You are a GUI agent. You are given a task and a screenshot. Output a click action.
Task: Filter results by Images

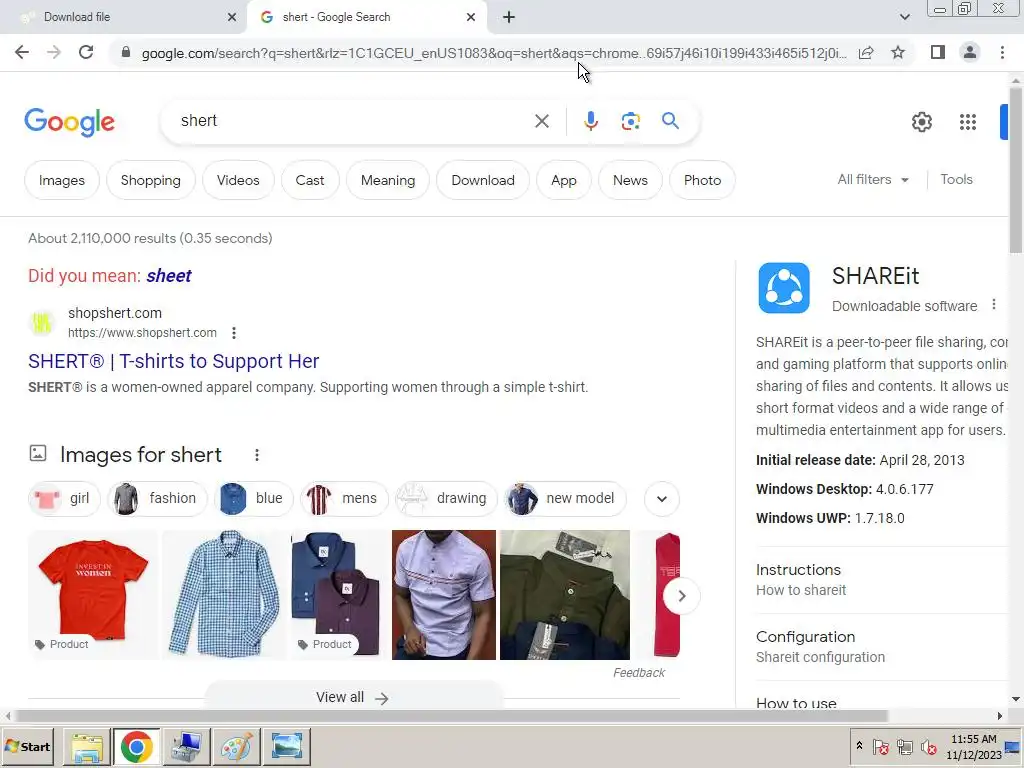(x=62, y=180)
